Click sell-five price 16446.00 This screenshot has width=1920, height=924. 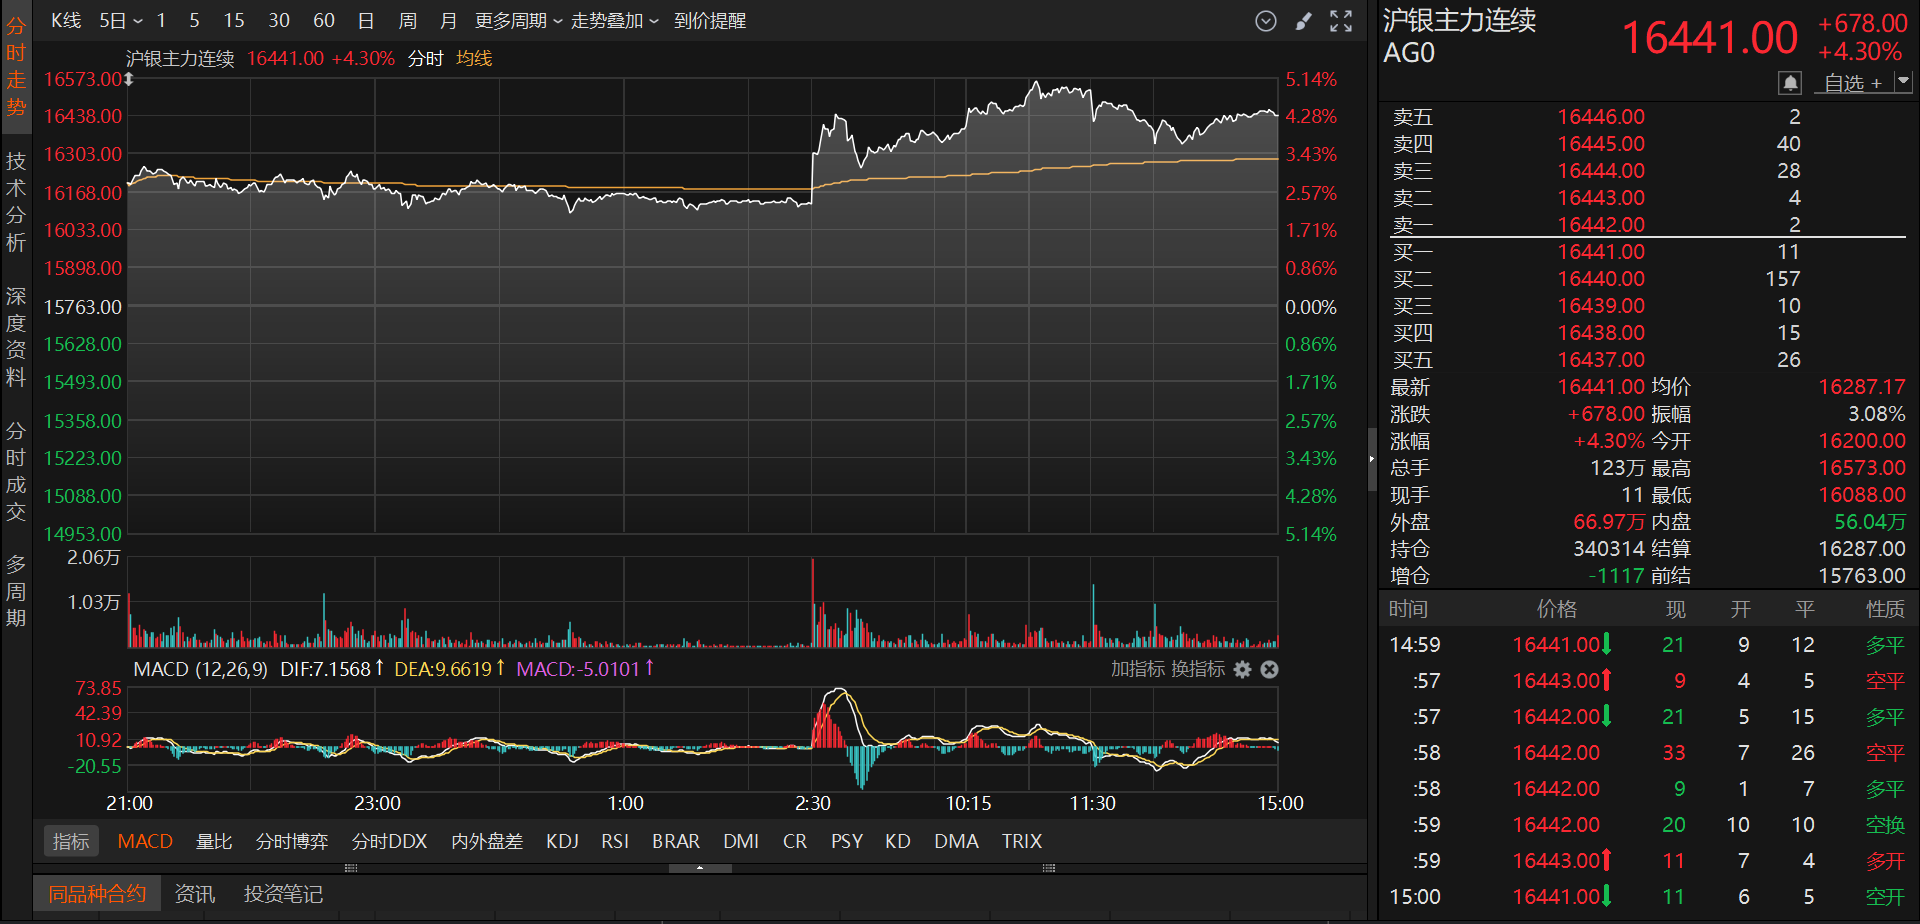pyautogui.click(x=1601, y=117)
